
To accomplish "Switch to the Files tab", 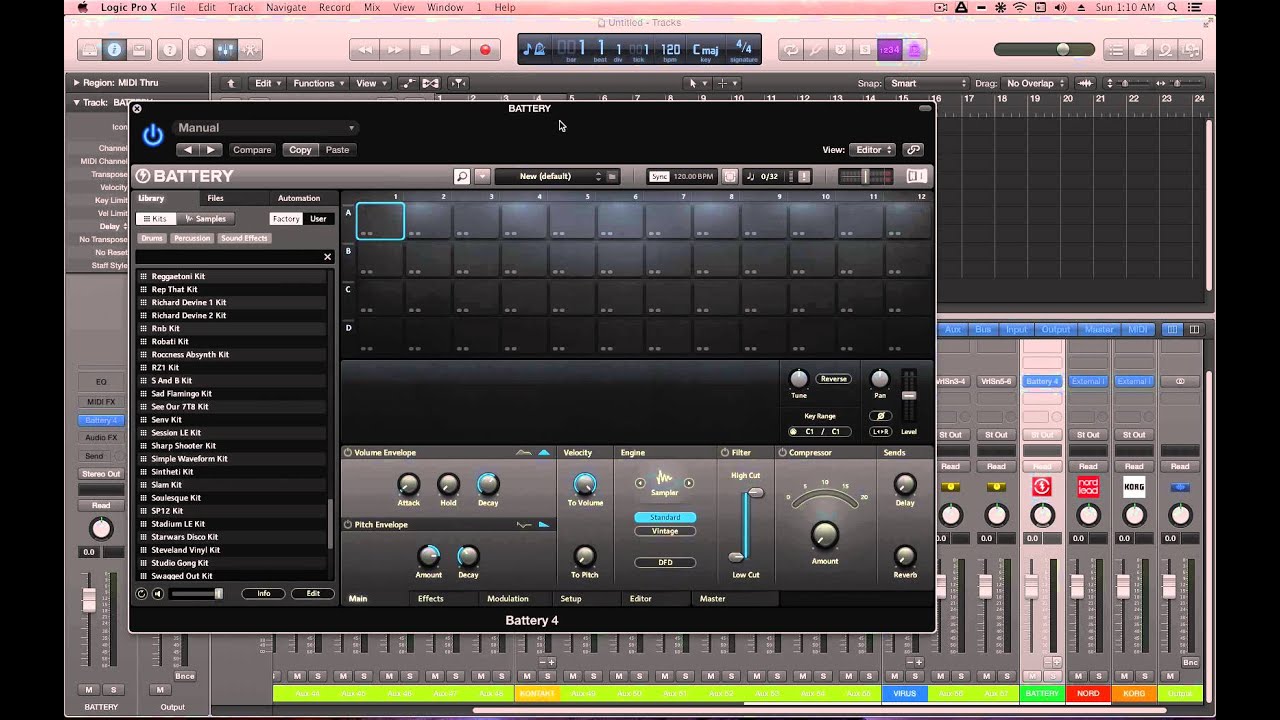I will 216,198.
